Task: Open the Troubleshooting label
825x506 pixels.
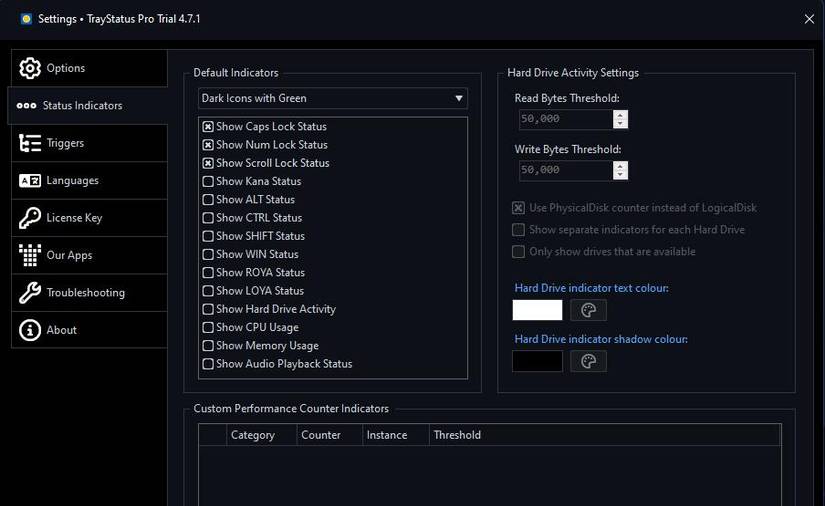Action: pyautogui.click(x=86, y=292)
